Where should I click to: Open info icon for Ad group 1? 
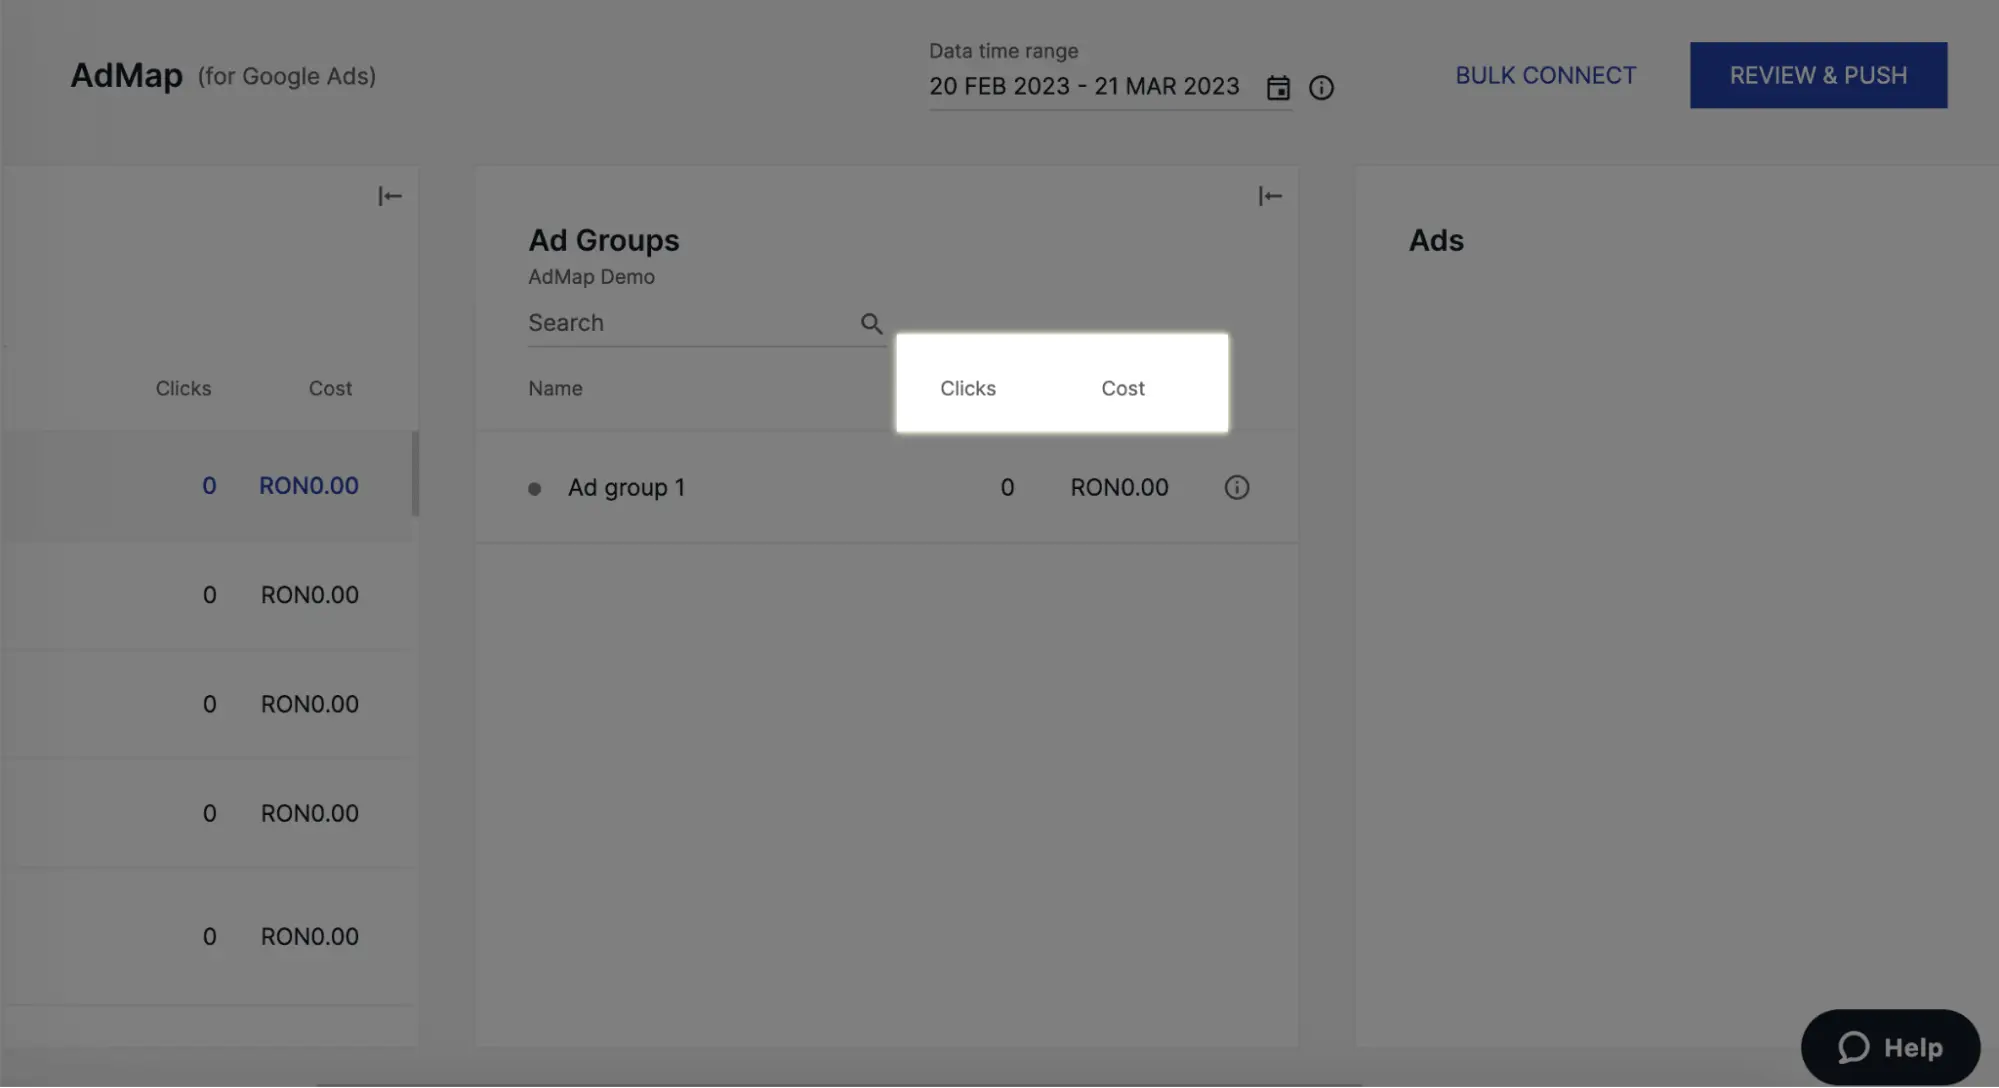[1236, 487]
